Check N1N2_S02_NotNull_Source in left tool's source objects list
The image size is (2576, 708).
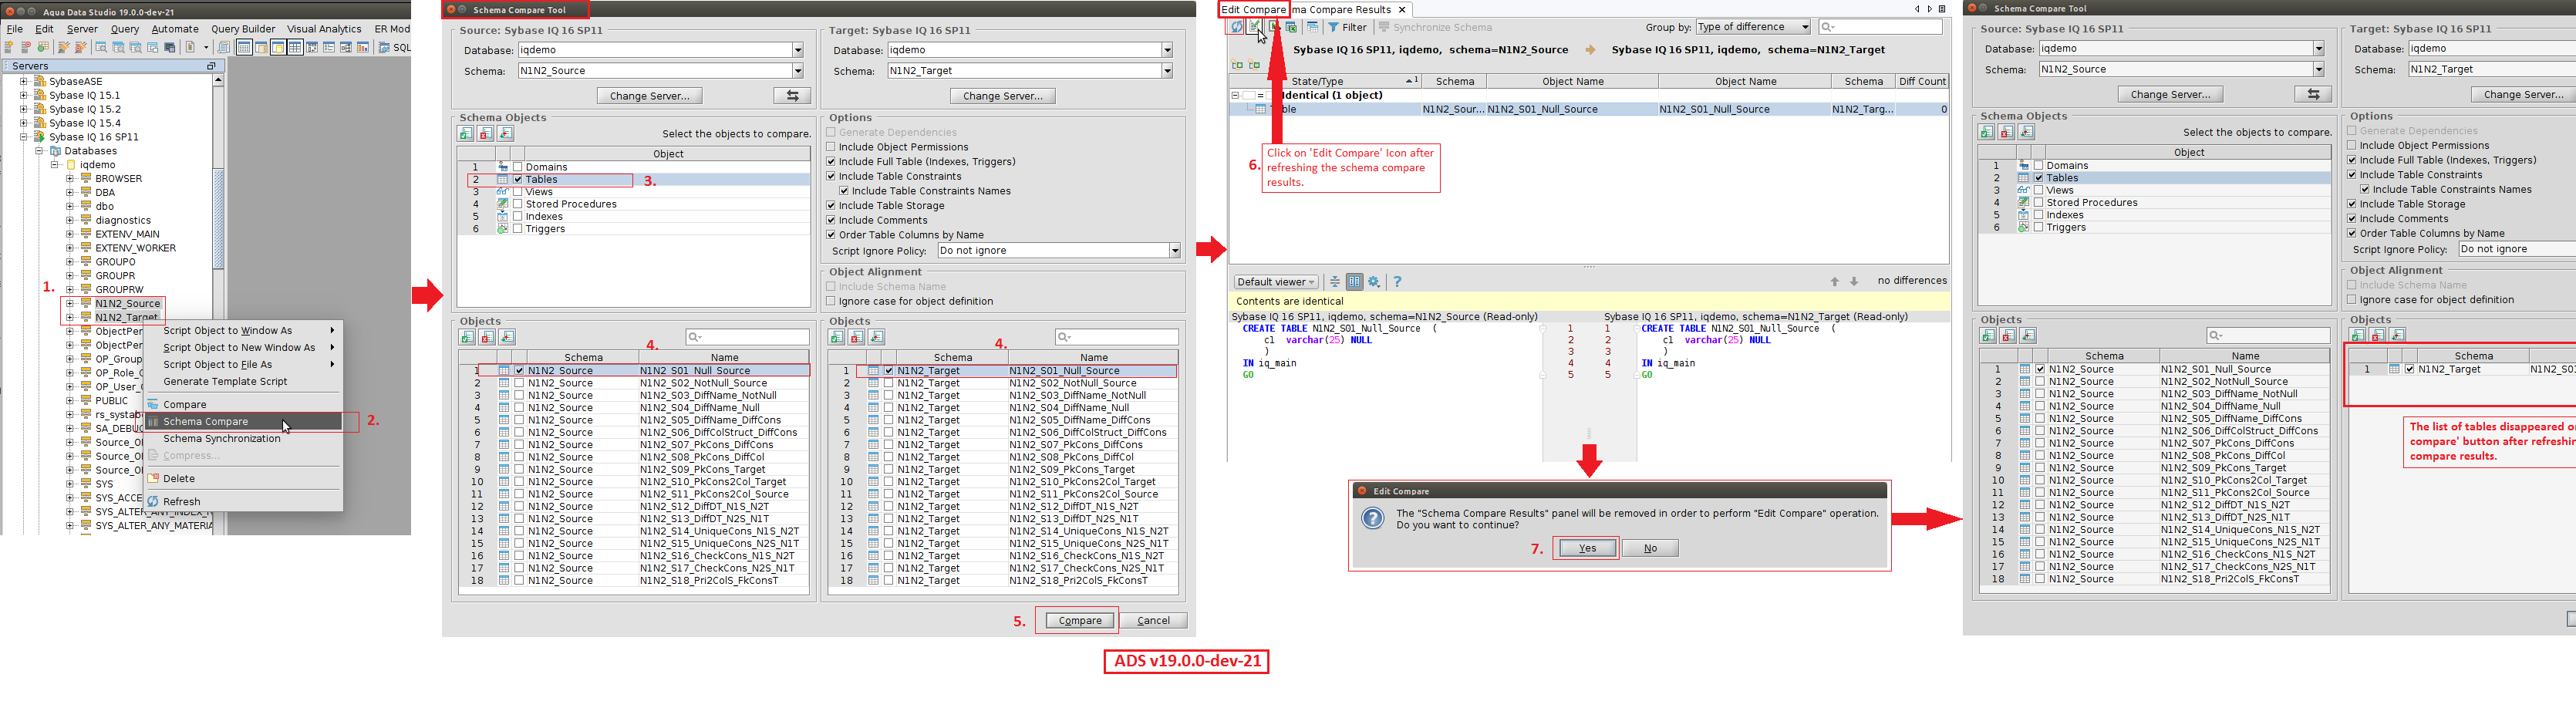(519, 383)
